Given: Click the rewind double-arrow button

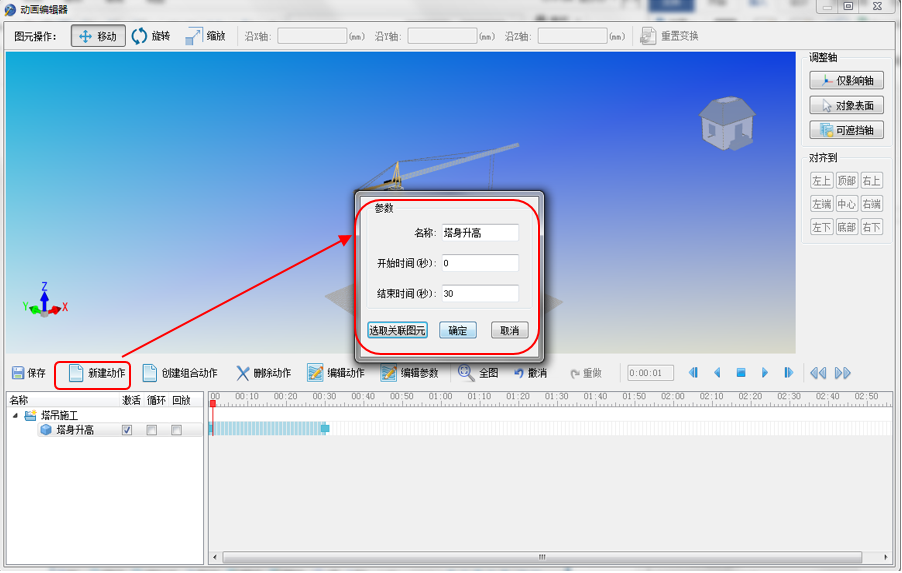Looking at the screenshot, I should (x=818, y=373).
